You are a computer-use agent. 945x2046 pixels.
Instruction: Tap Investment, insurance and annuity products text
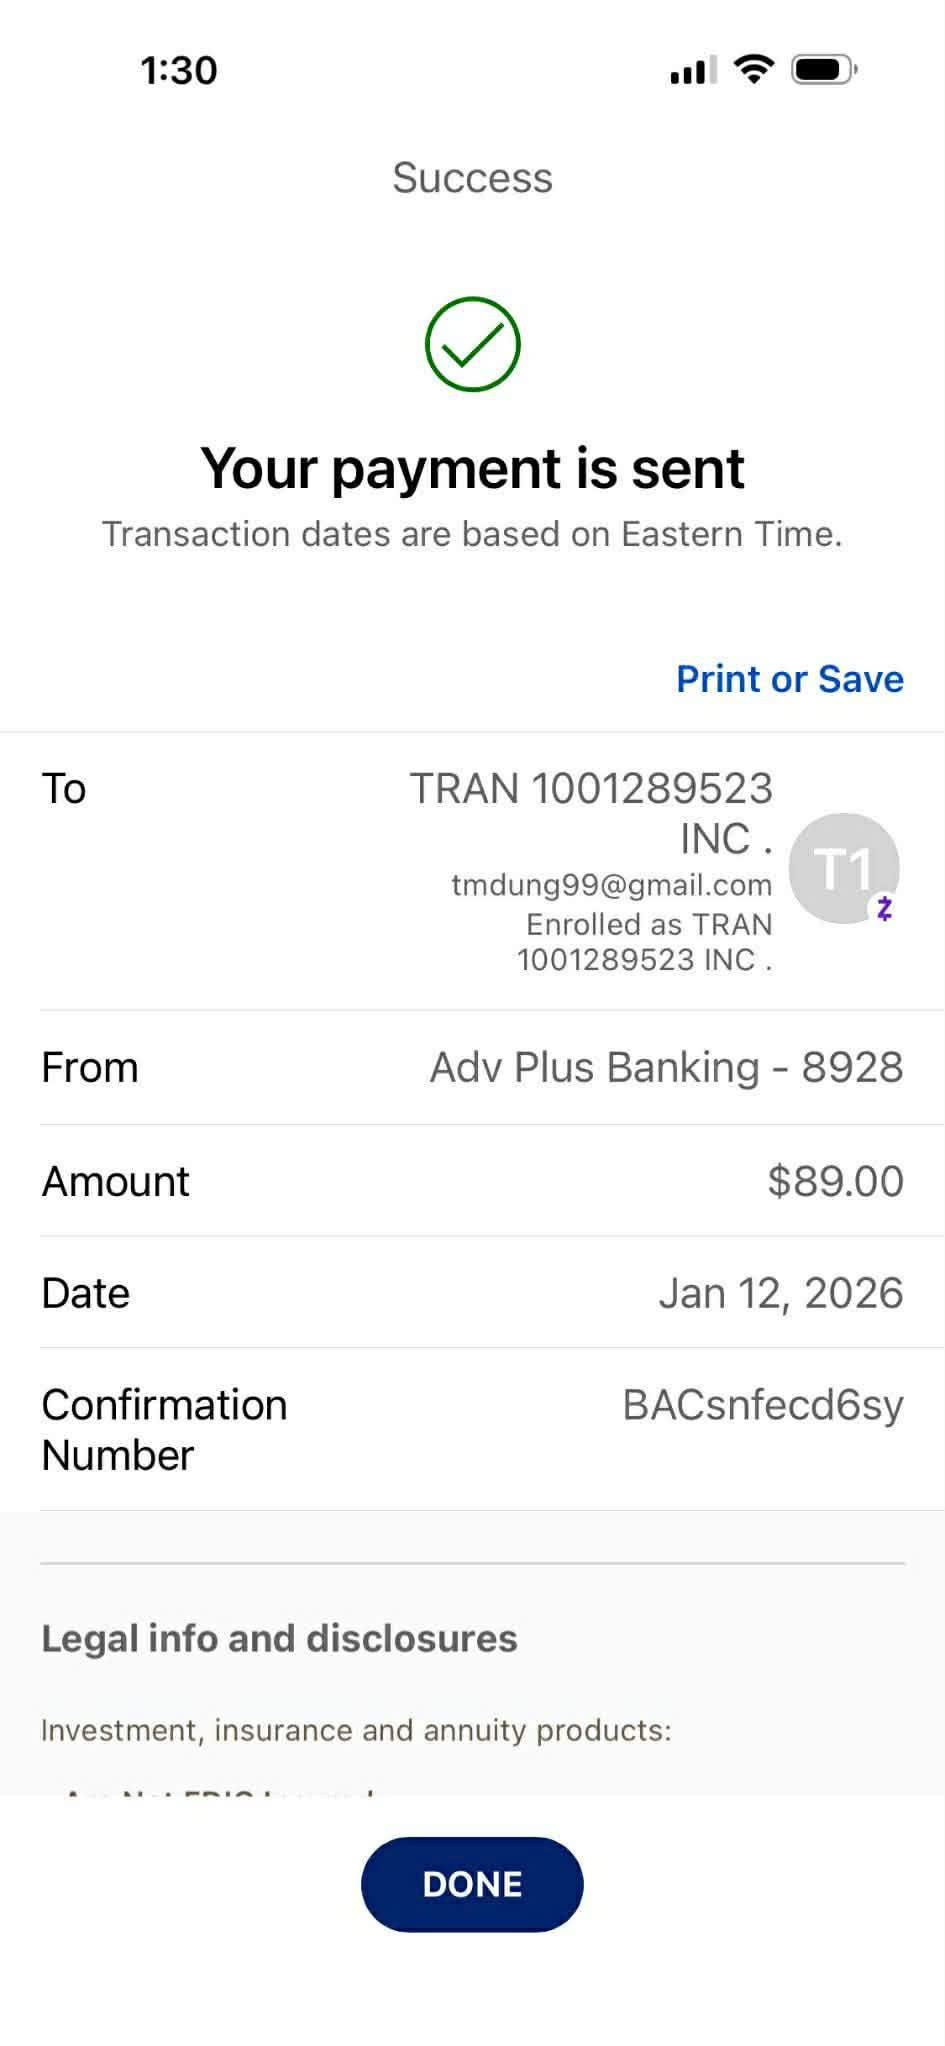[356, 1730]
